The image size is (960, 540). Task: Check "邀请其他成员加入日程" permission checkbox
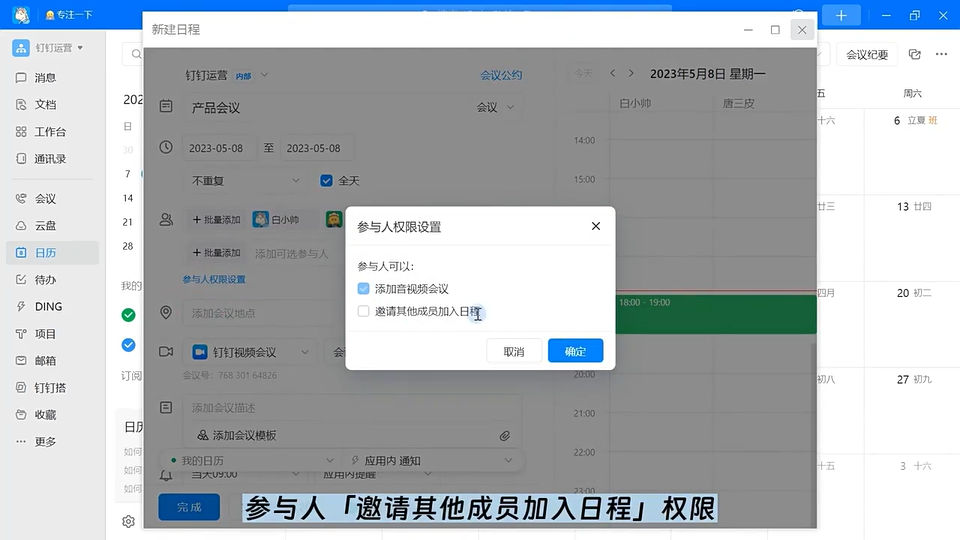coord(364,312)
